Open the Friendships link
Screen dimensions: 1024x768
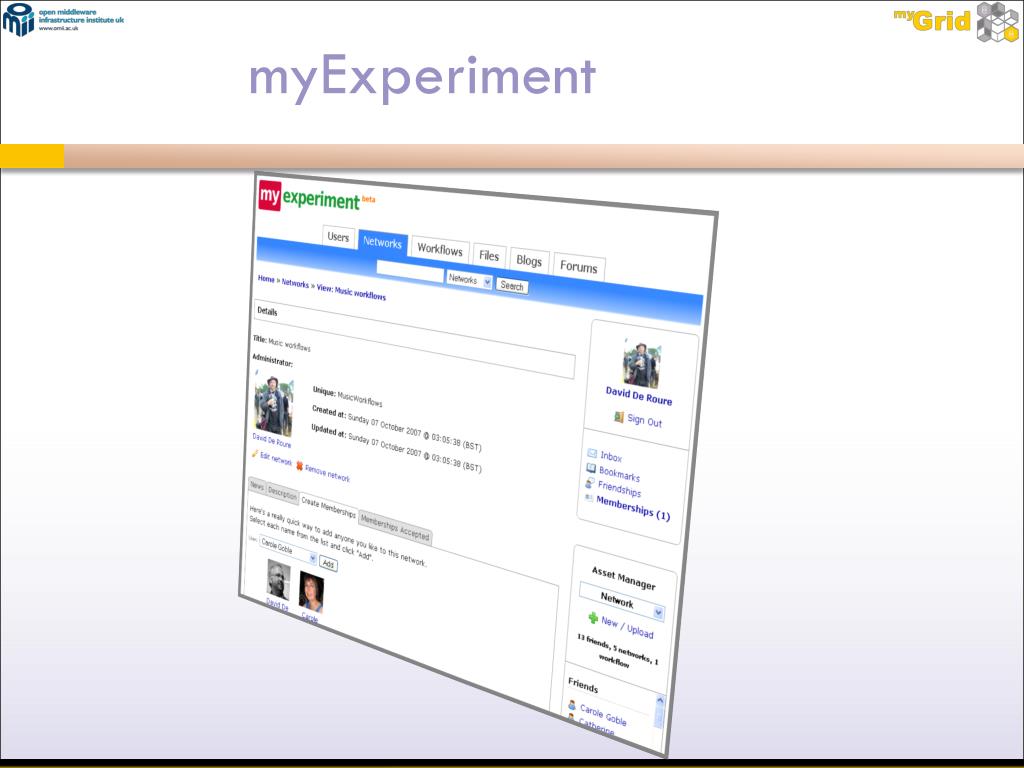[619, 489]
